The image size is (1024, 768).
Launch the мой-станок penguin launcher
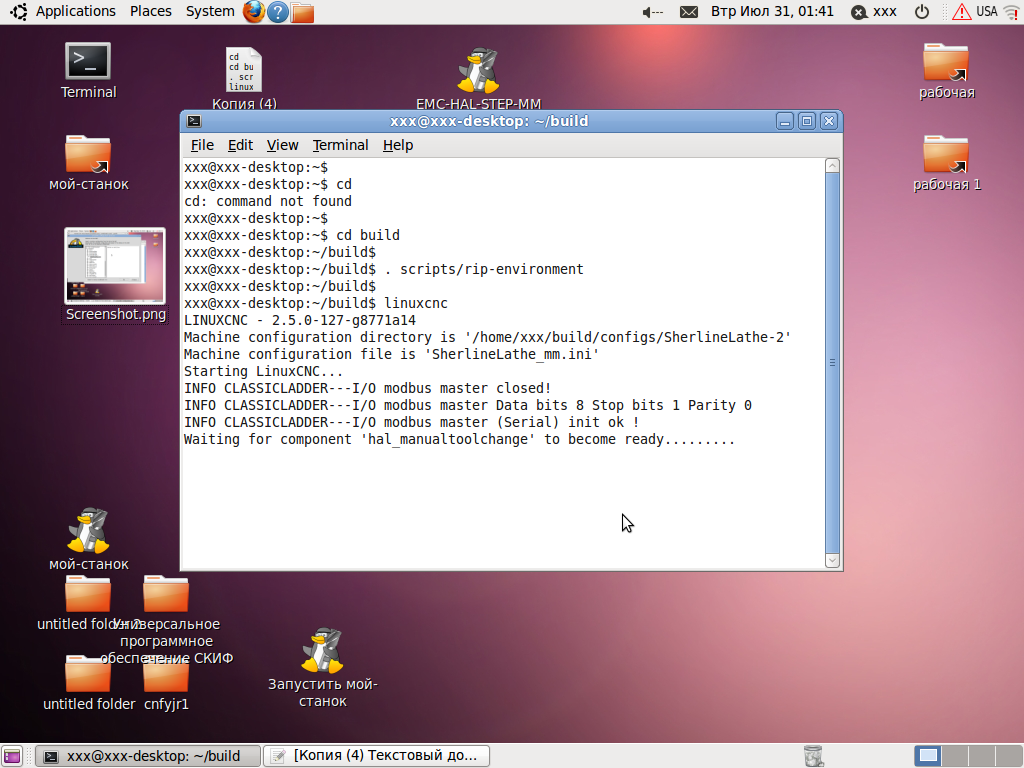coord(88,530)
